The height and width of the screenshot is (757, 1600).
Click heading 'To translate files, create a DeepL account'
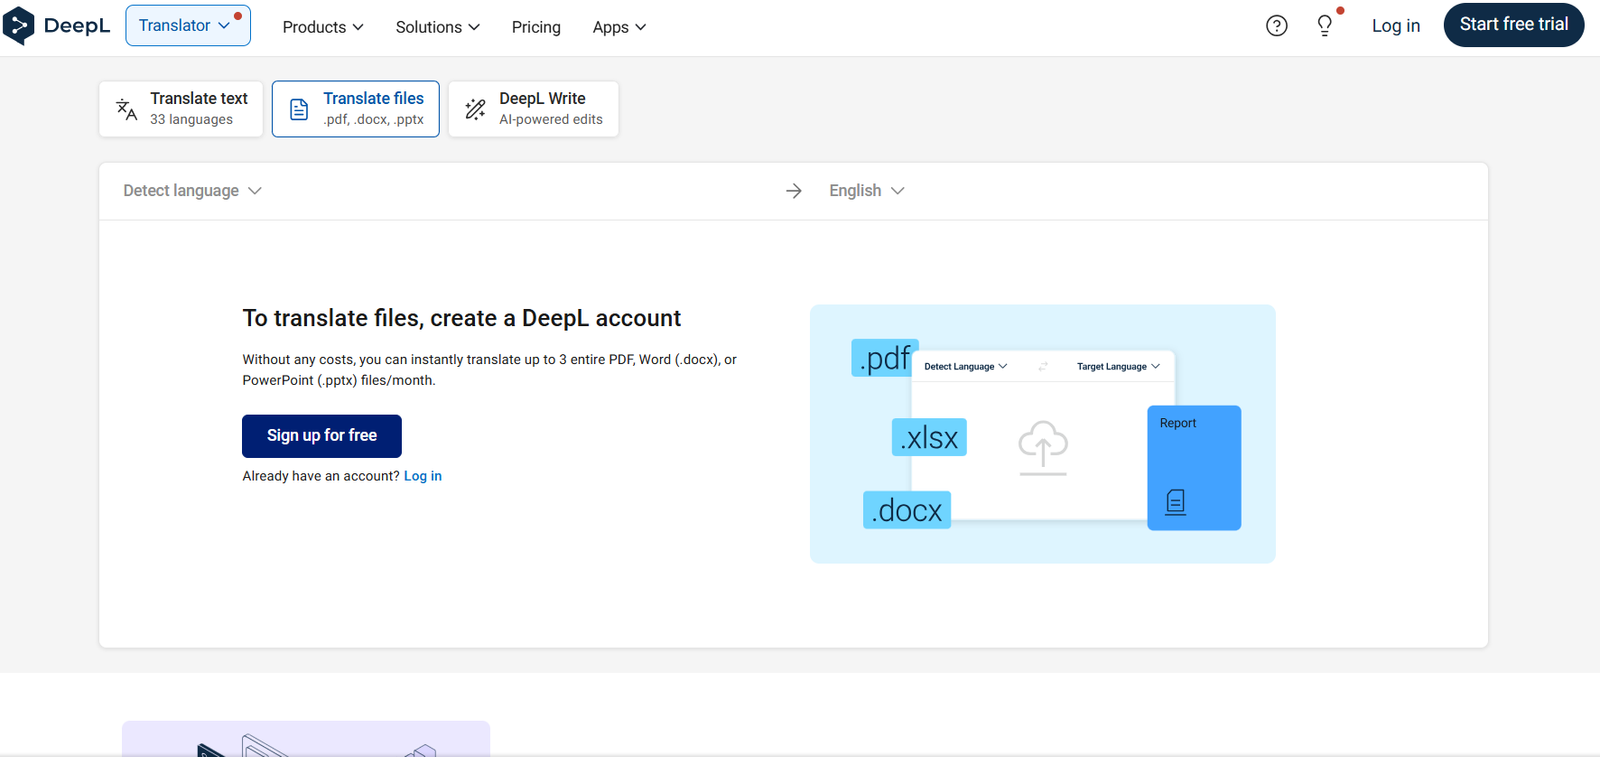pyautogui.click(x=462, y=318)
